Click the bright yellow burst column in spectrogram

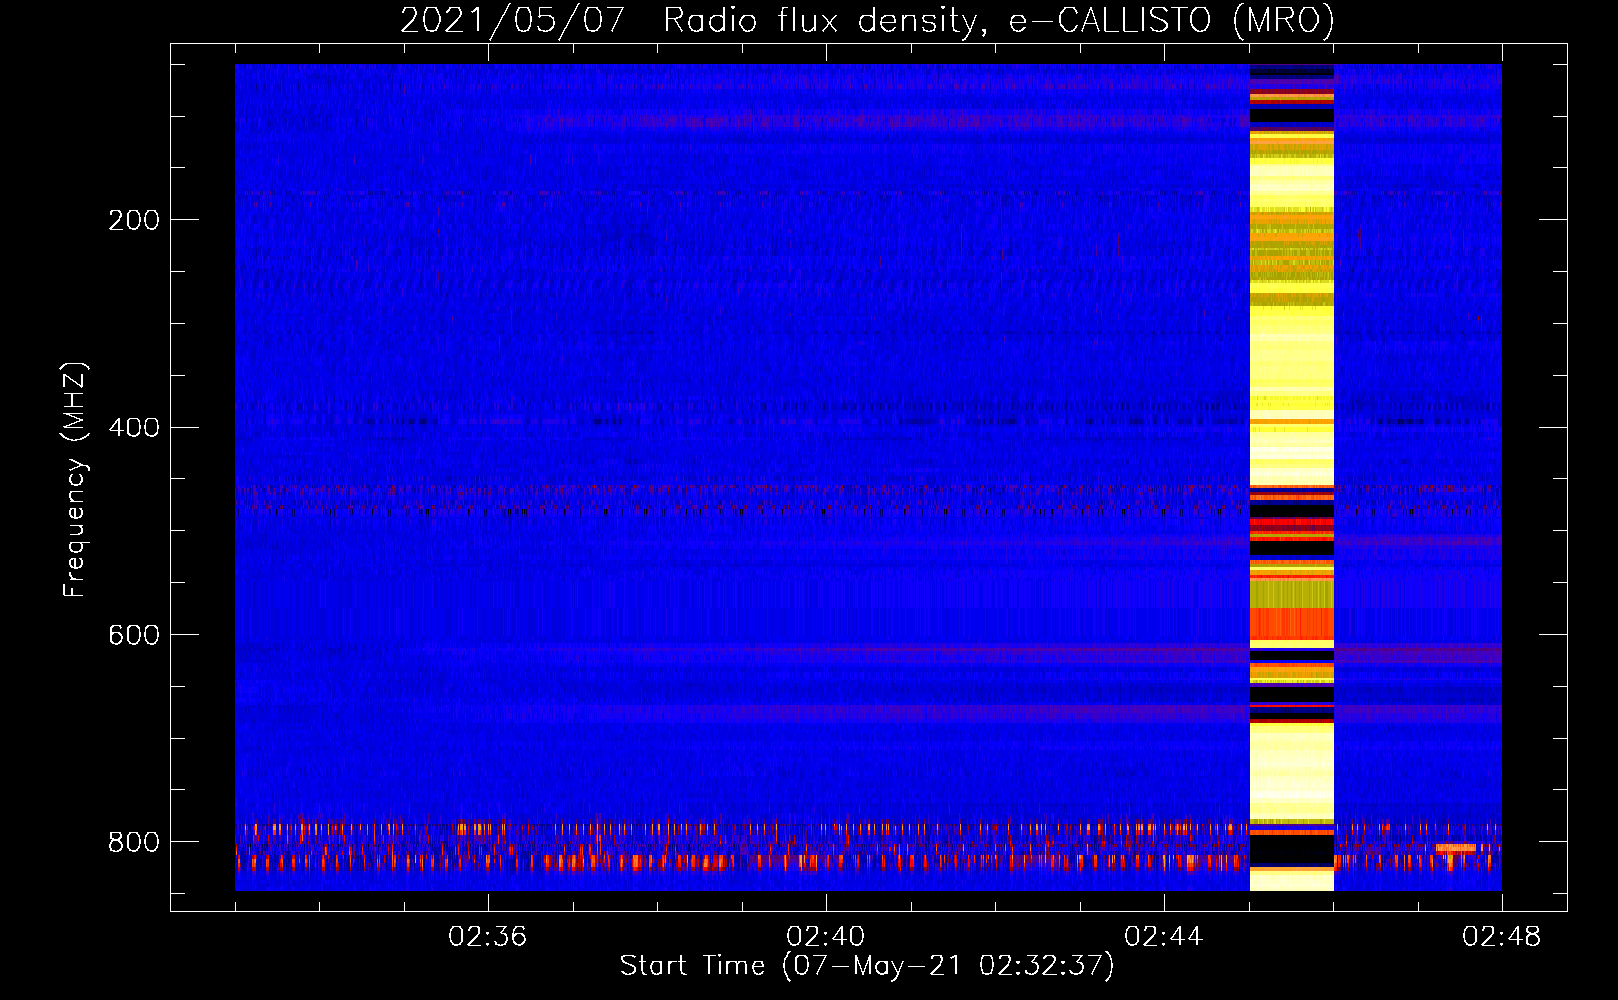tap(1292, 478)
